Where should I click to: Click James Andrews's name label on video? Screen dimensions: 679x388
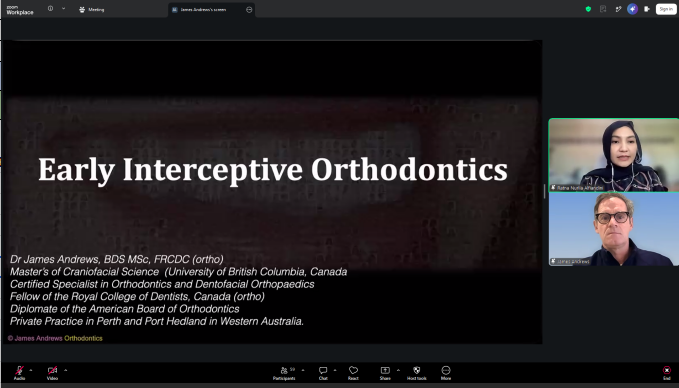click(x=570, y=262)
